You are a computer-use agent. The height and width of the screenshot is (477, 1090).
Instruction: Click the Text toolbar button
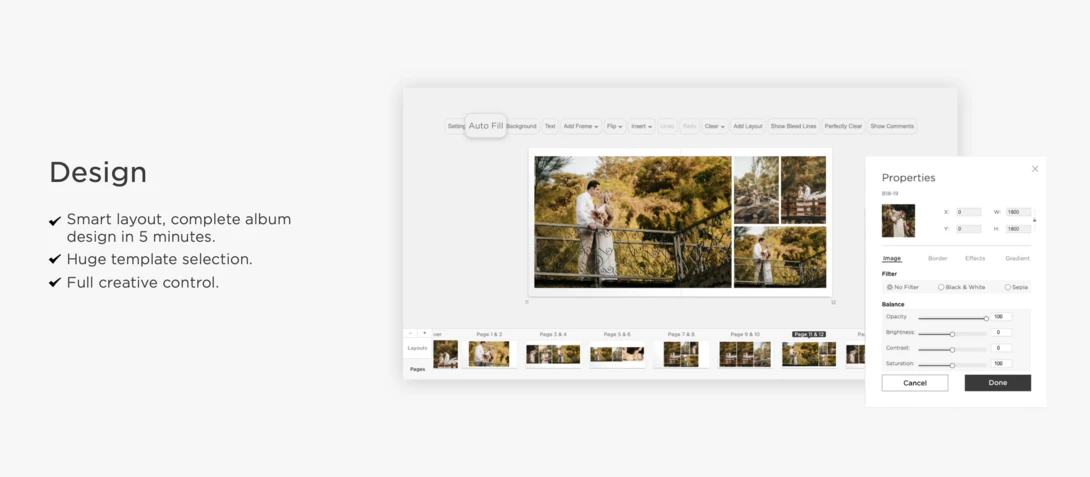click(550, 127)
